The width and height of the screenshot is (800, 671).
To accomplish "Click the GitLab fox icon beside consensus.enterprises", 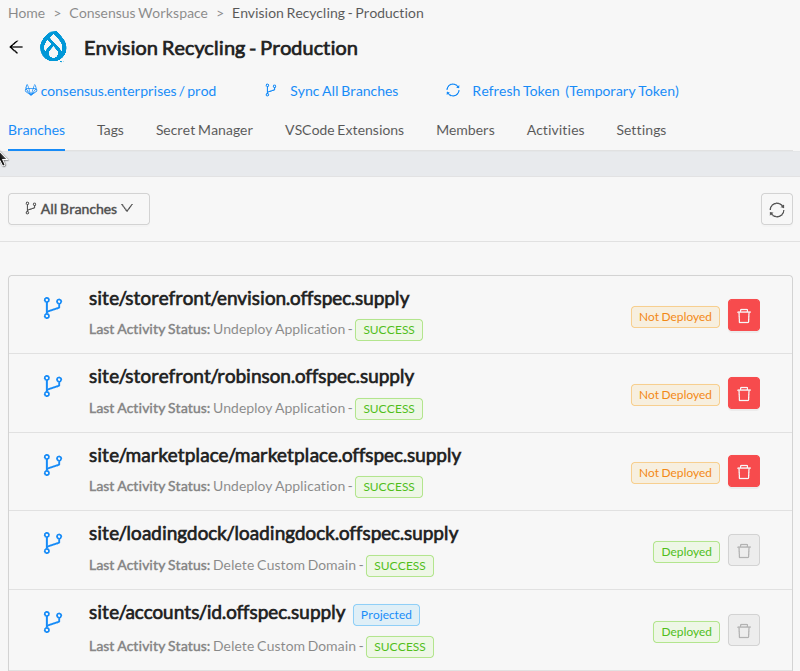I will tap(31, 90).
